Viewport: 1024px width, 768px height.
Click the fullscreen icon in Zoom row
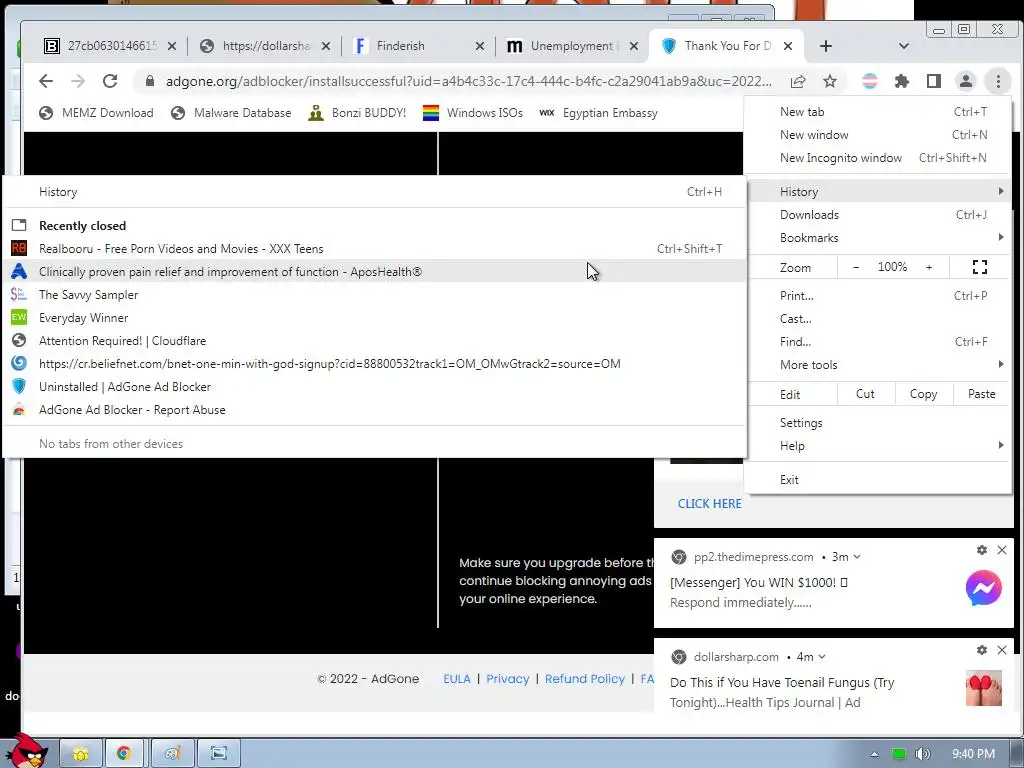coord(980,267)
